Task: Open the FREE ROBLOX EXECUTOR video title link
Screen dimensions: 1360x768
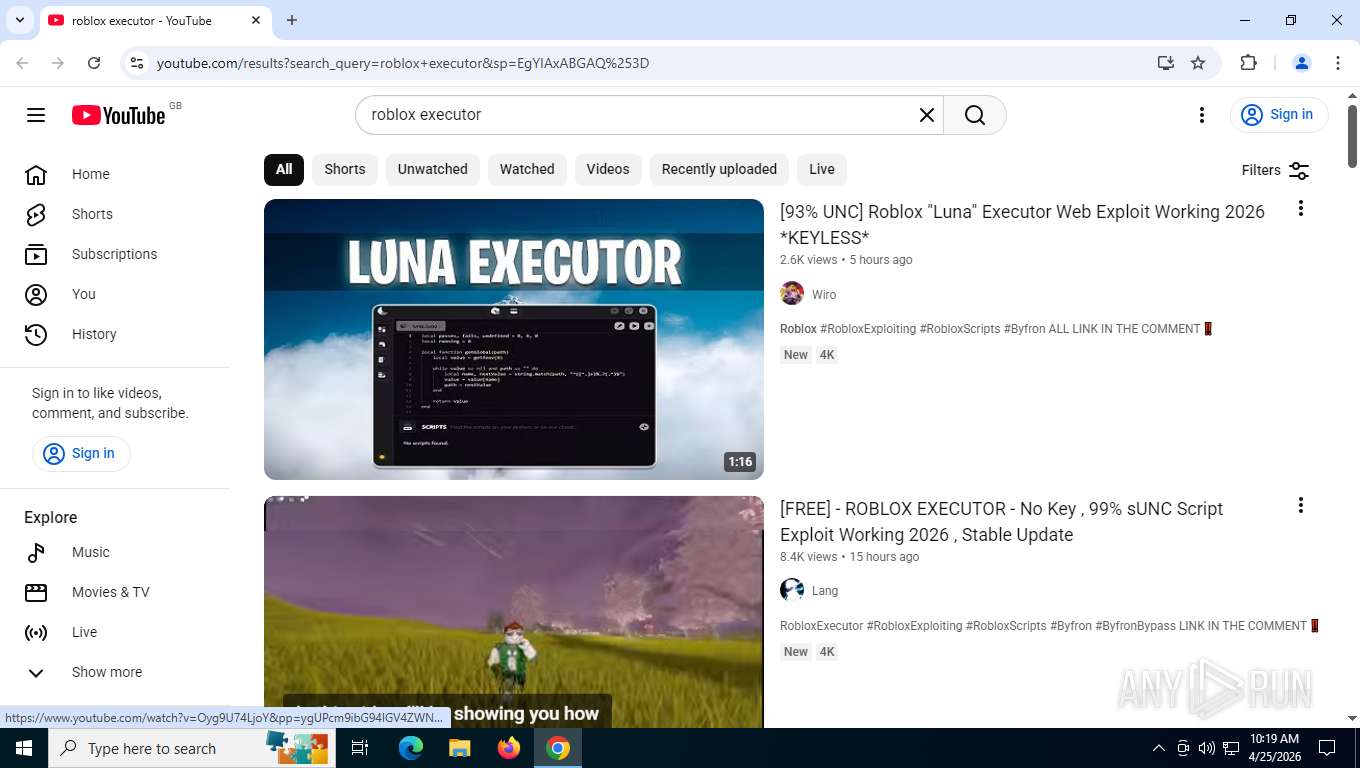Action: 1001,521
